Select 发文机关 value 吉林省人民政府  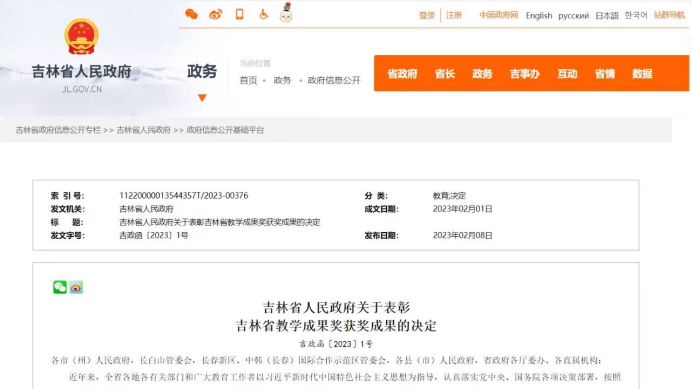(x=146, y=209)
